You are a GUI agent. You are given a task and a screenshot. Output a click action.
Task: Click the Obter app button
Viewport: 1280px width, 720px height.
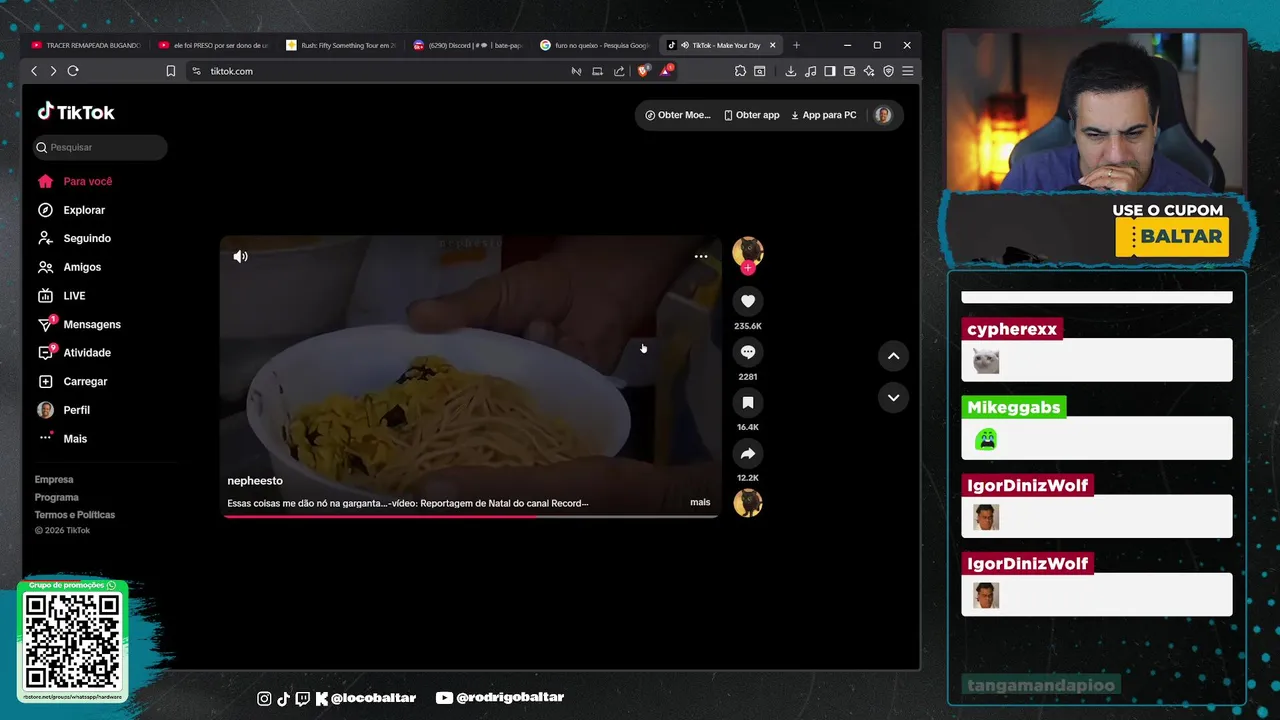click(x=752, y=115)
